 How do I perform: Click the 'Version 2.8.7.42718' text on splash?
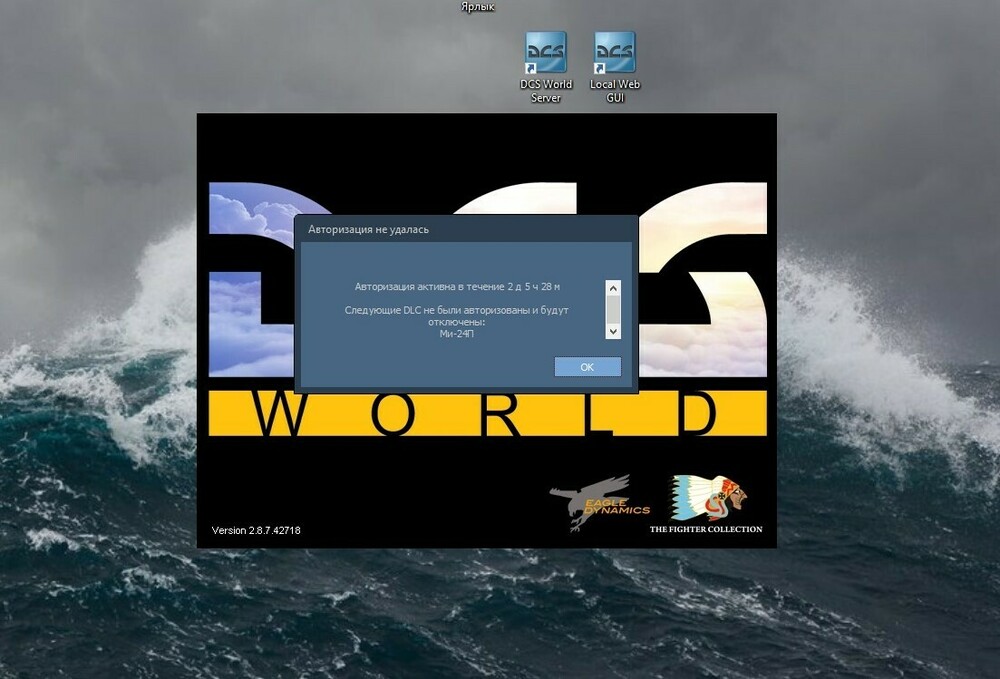point(256,530)
